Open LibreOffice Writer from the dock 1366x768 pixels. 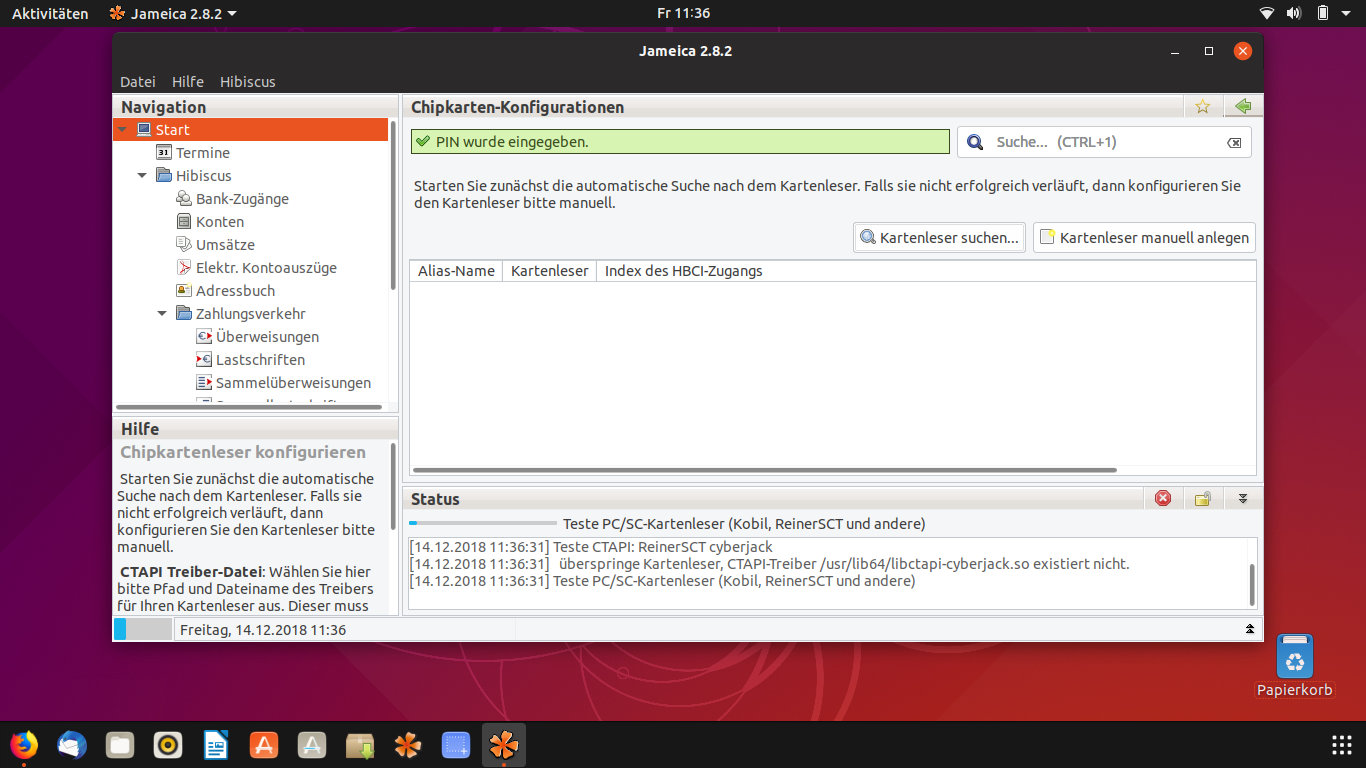(216, 745)
